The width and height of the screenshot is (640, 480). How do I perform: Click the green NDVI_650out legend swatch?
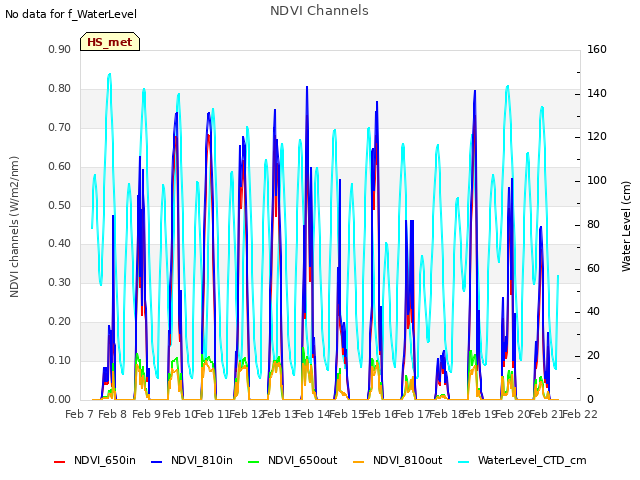[253, 462]
